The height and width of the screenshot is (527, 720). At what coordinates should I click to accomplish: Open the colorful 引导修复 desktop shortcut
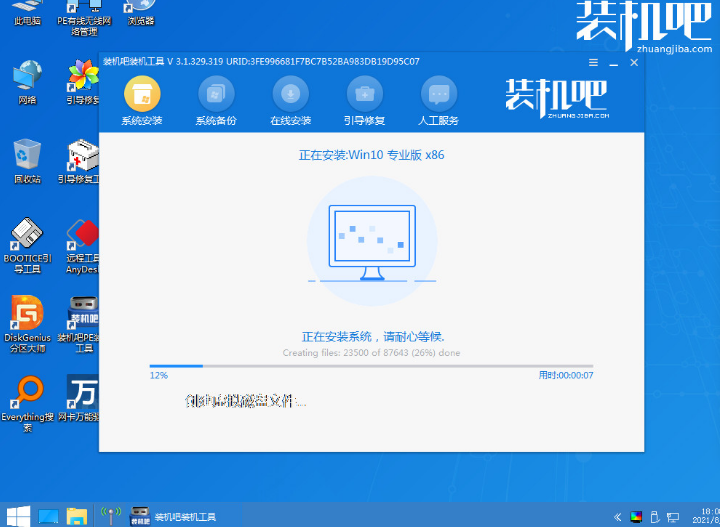click(83, 82)
